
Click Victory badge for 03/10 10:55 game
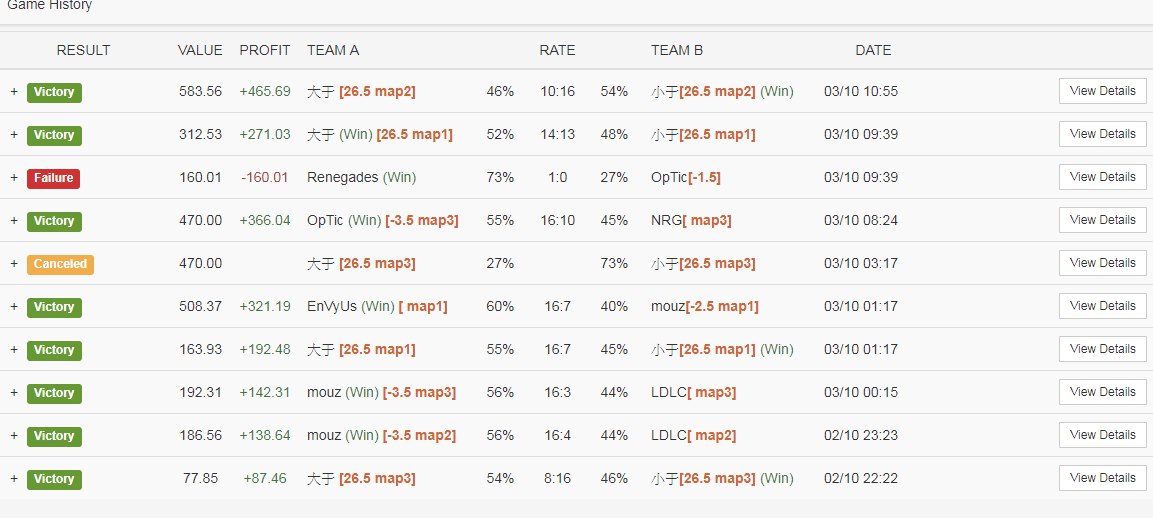pyautogui.click(x=54, y=92)
